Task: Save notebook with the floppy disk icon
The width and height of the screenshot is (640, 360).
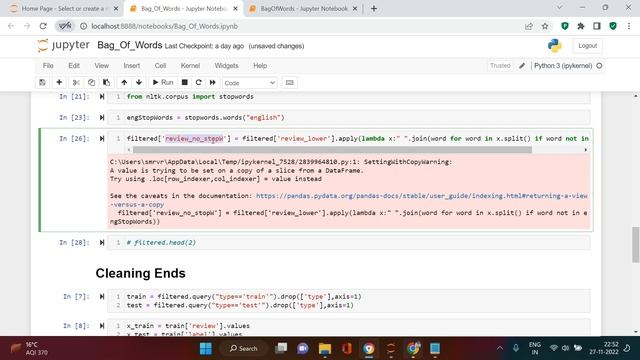Action: pyautogui.click(x=42, y=82)
